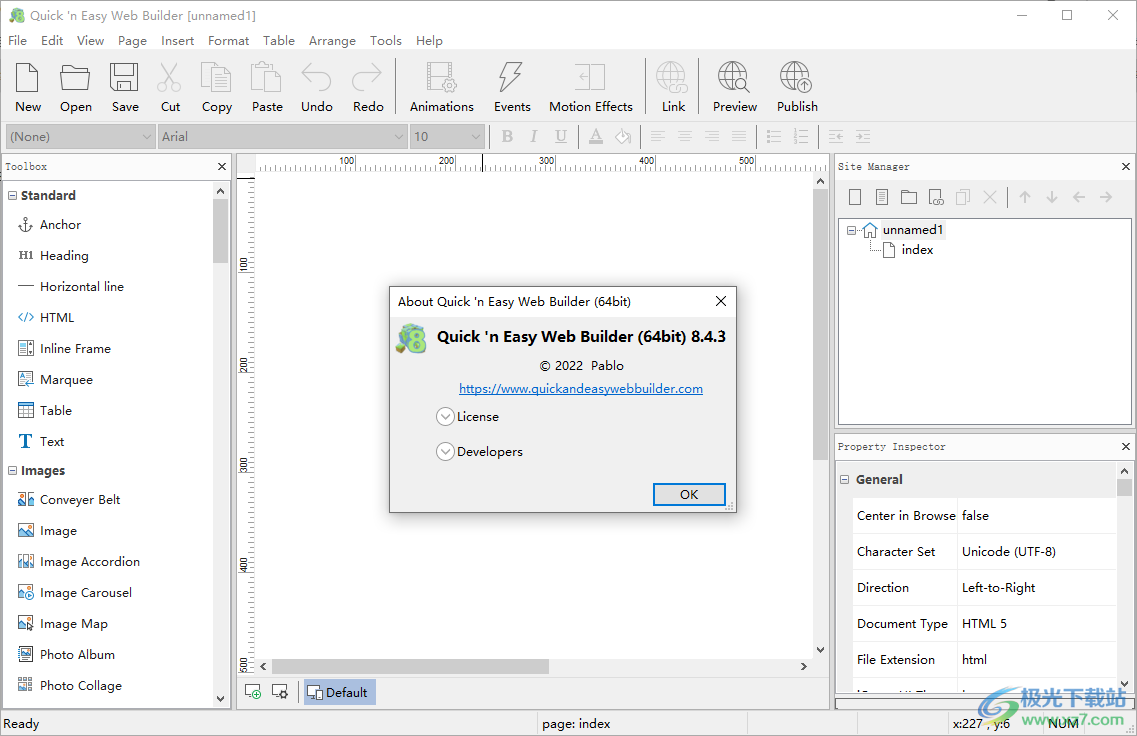Open the Events editor

[x=512, y=86]
